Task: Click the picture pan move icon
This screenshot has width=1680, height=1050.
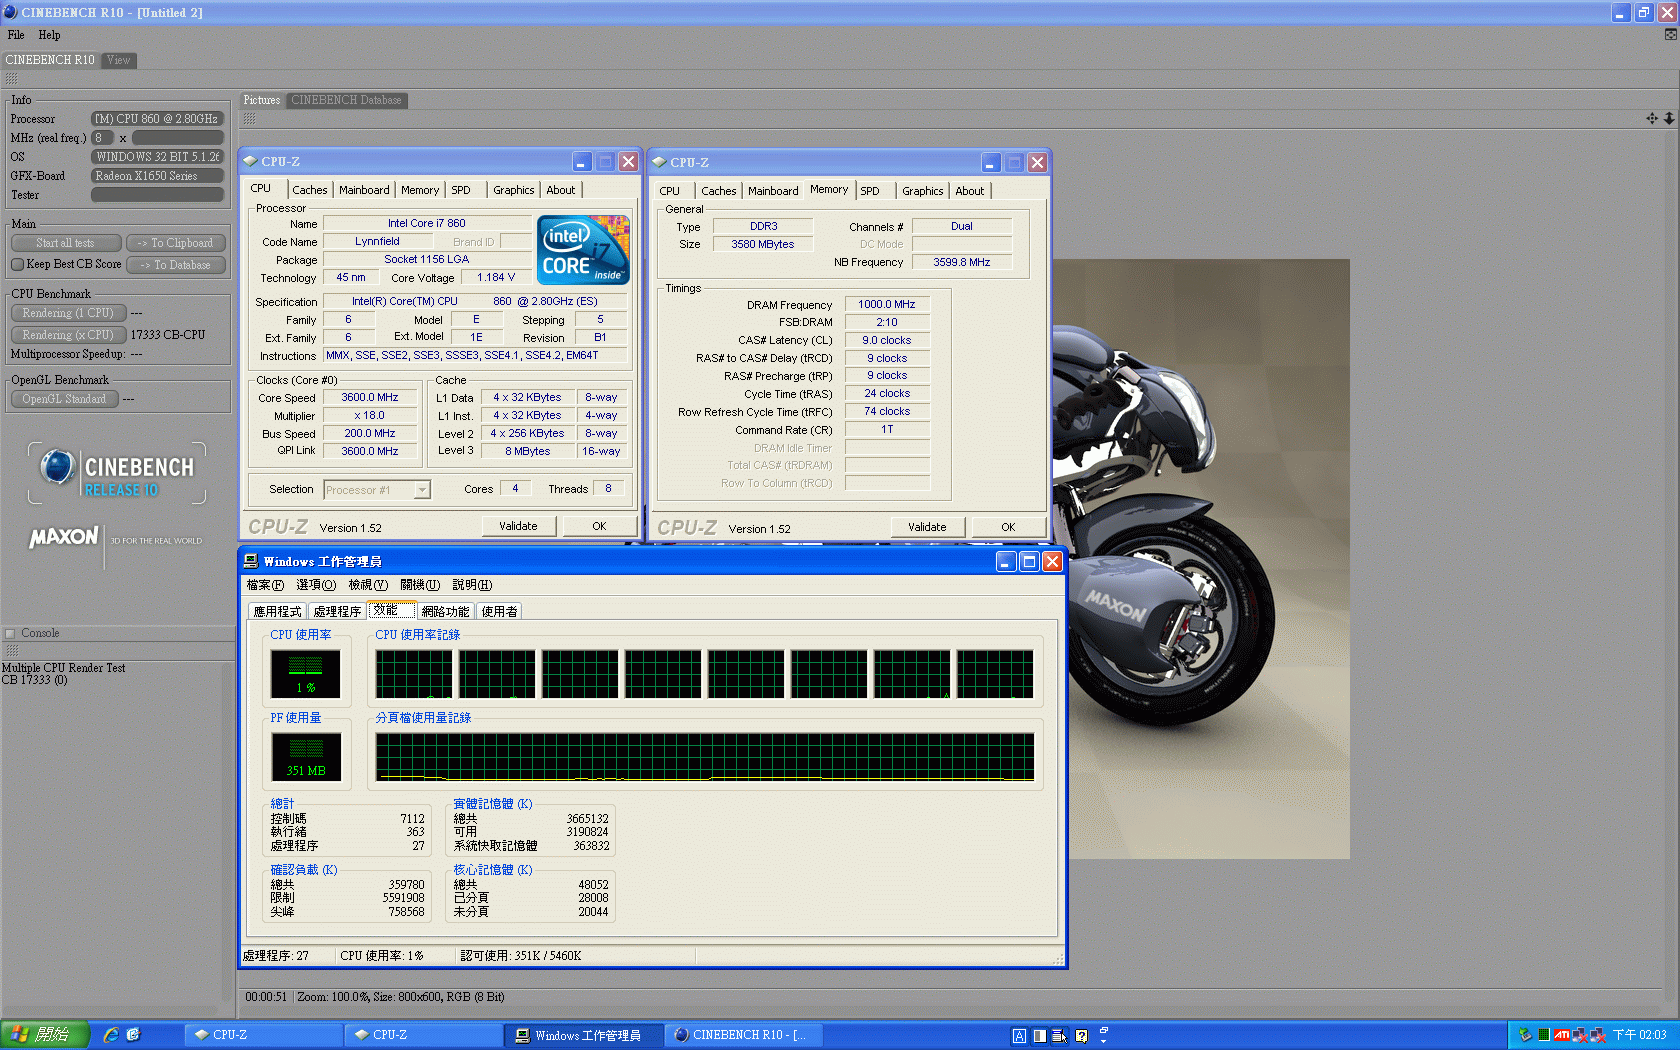Action: coord(1652,118)
